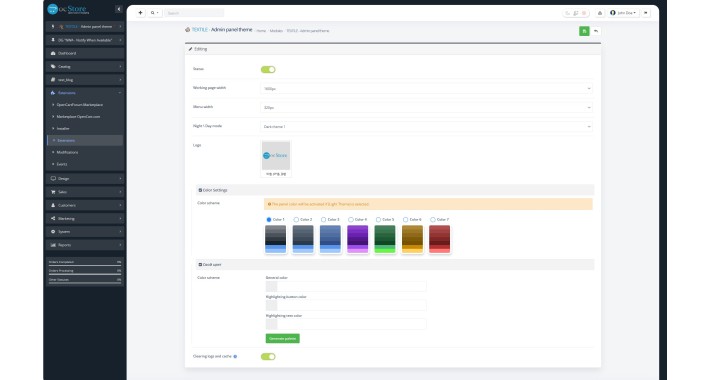Open the Night / Day mode dropdown
The height and width of the screenshot is (380, 710).
[427, 127]
